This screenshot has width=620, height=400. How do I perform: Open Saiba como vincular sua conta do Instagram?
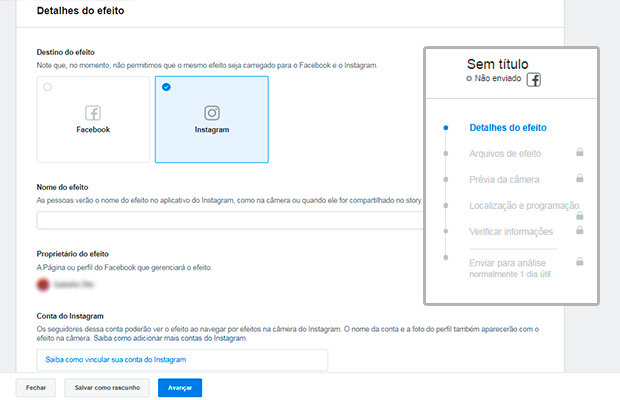coord(115,360)
